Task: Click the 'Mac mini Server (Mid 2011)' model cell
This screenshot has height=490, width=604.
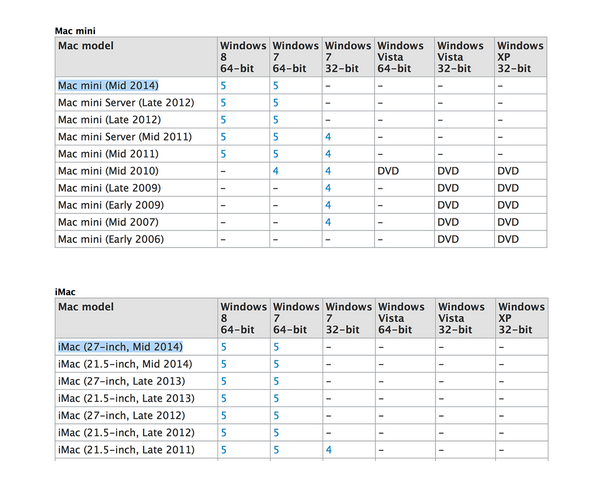Action: [x=136, y=137]
